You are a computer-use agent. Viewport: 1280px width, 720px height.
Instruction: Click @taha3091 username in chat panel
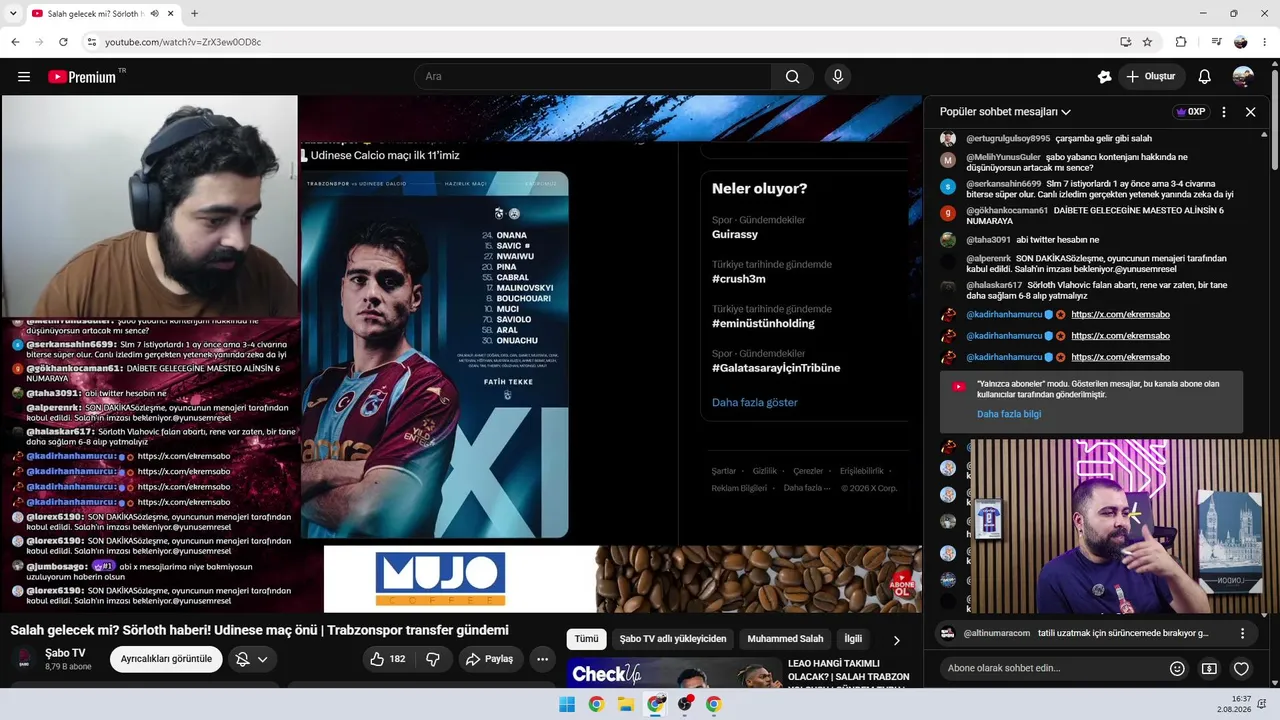pos(988,240)
